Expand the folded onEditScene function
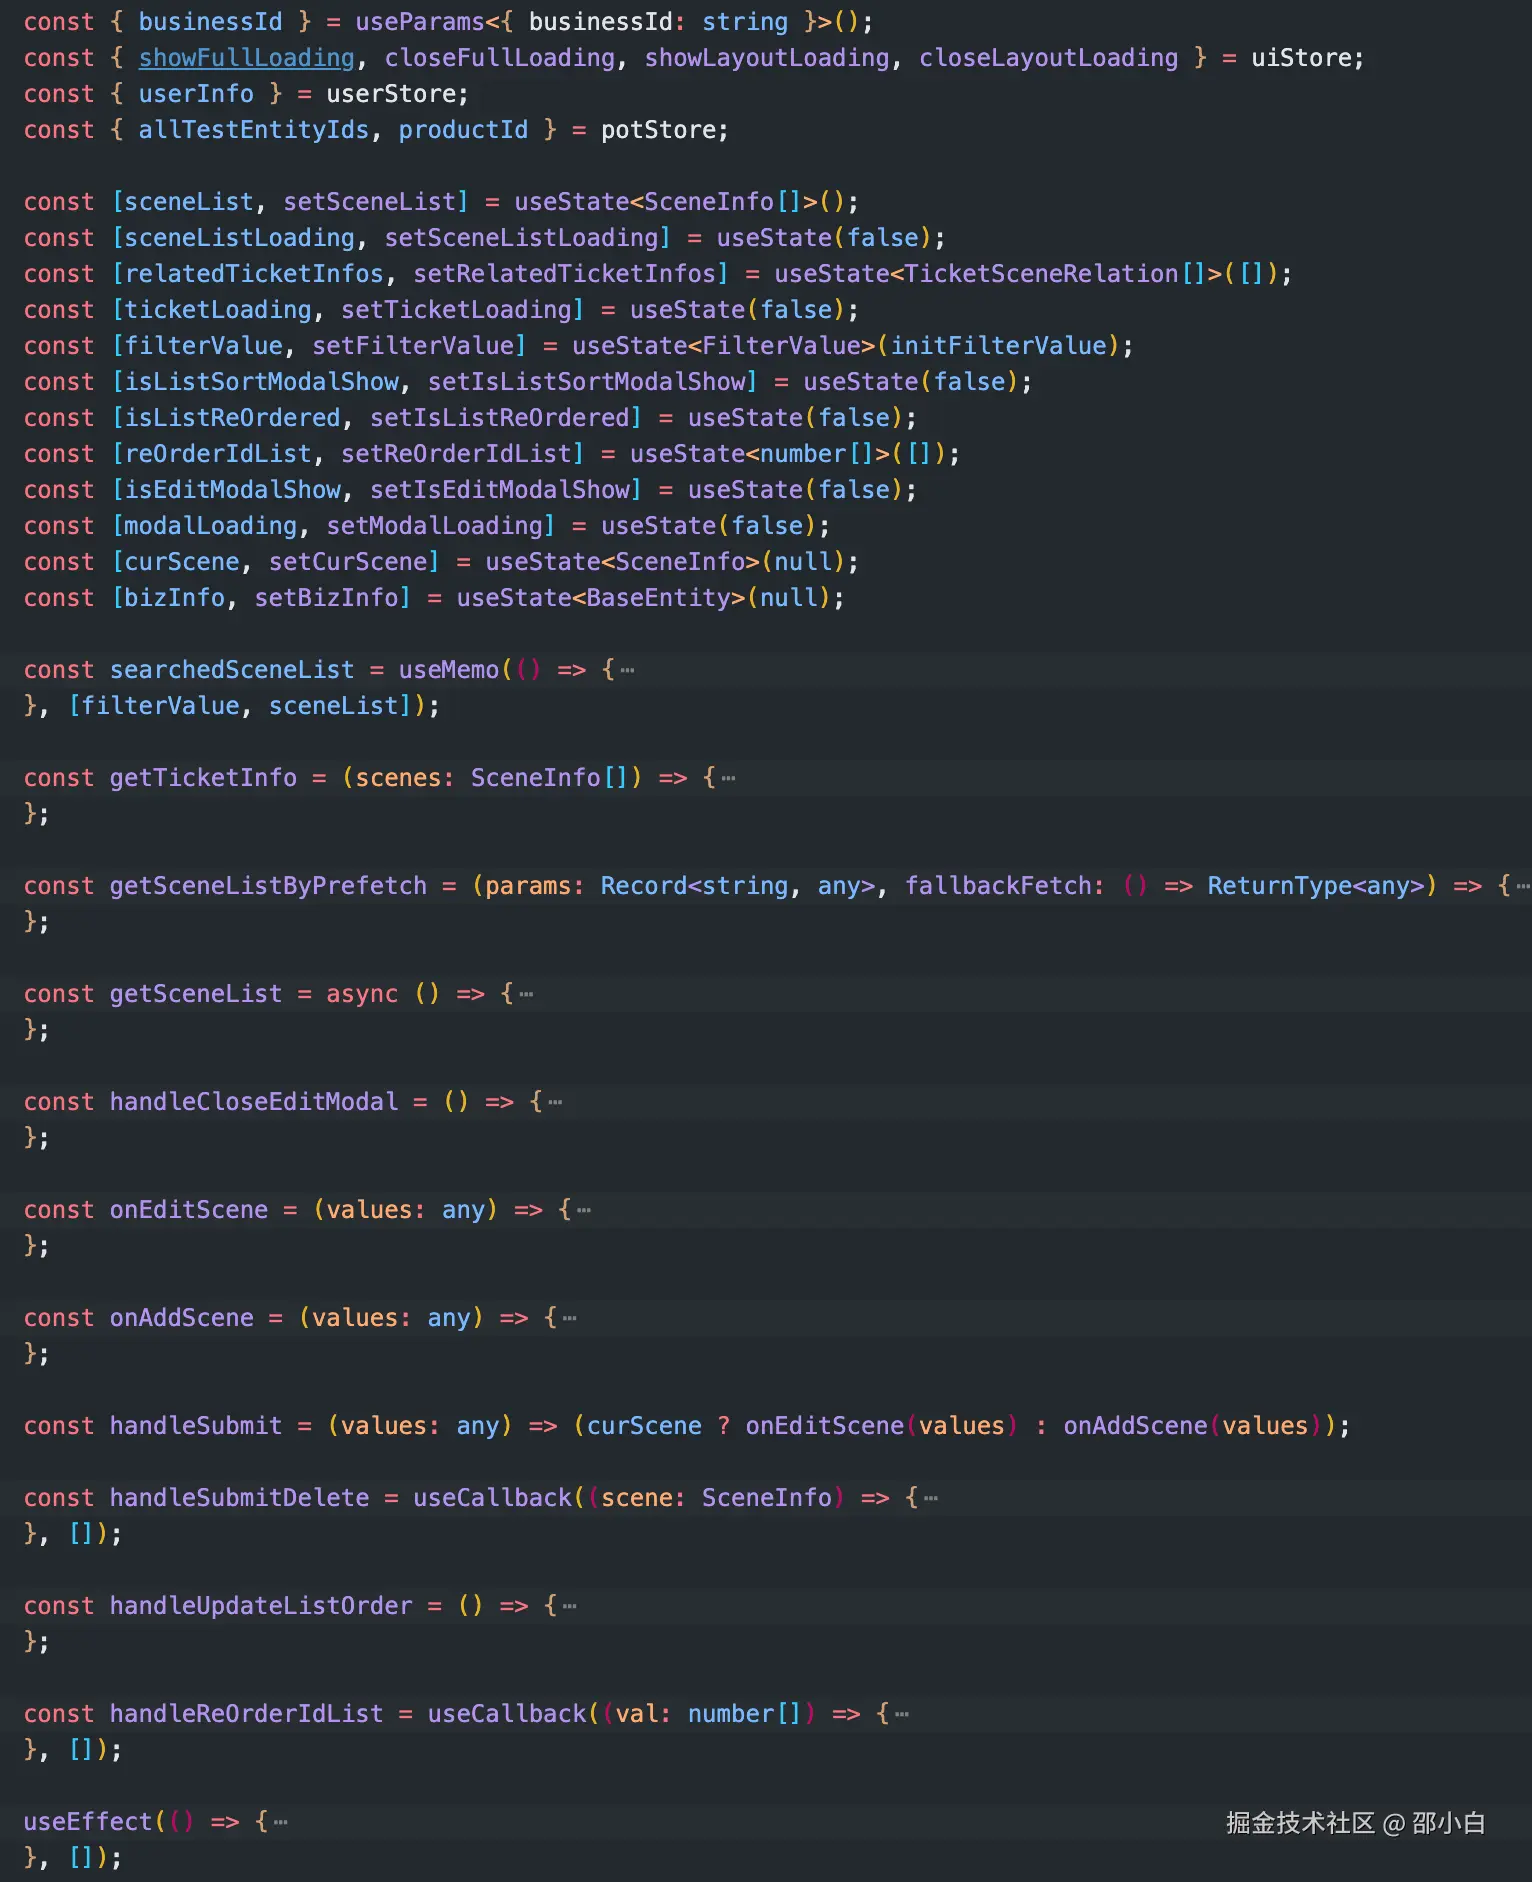The height and width of the screenshot is (1882, 1532). click(x=584, y=1211)
